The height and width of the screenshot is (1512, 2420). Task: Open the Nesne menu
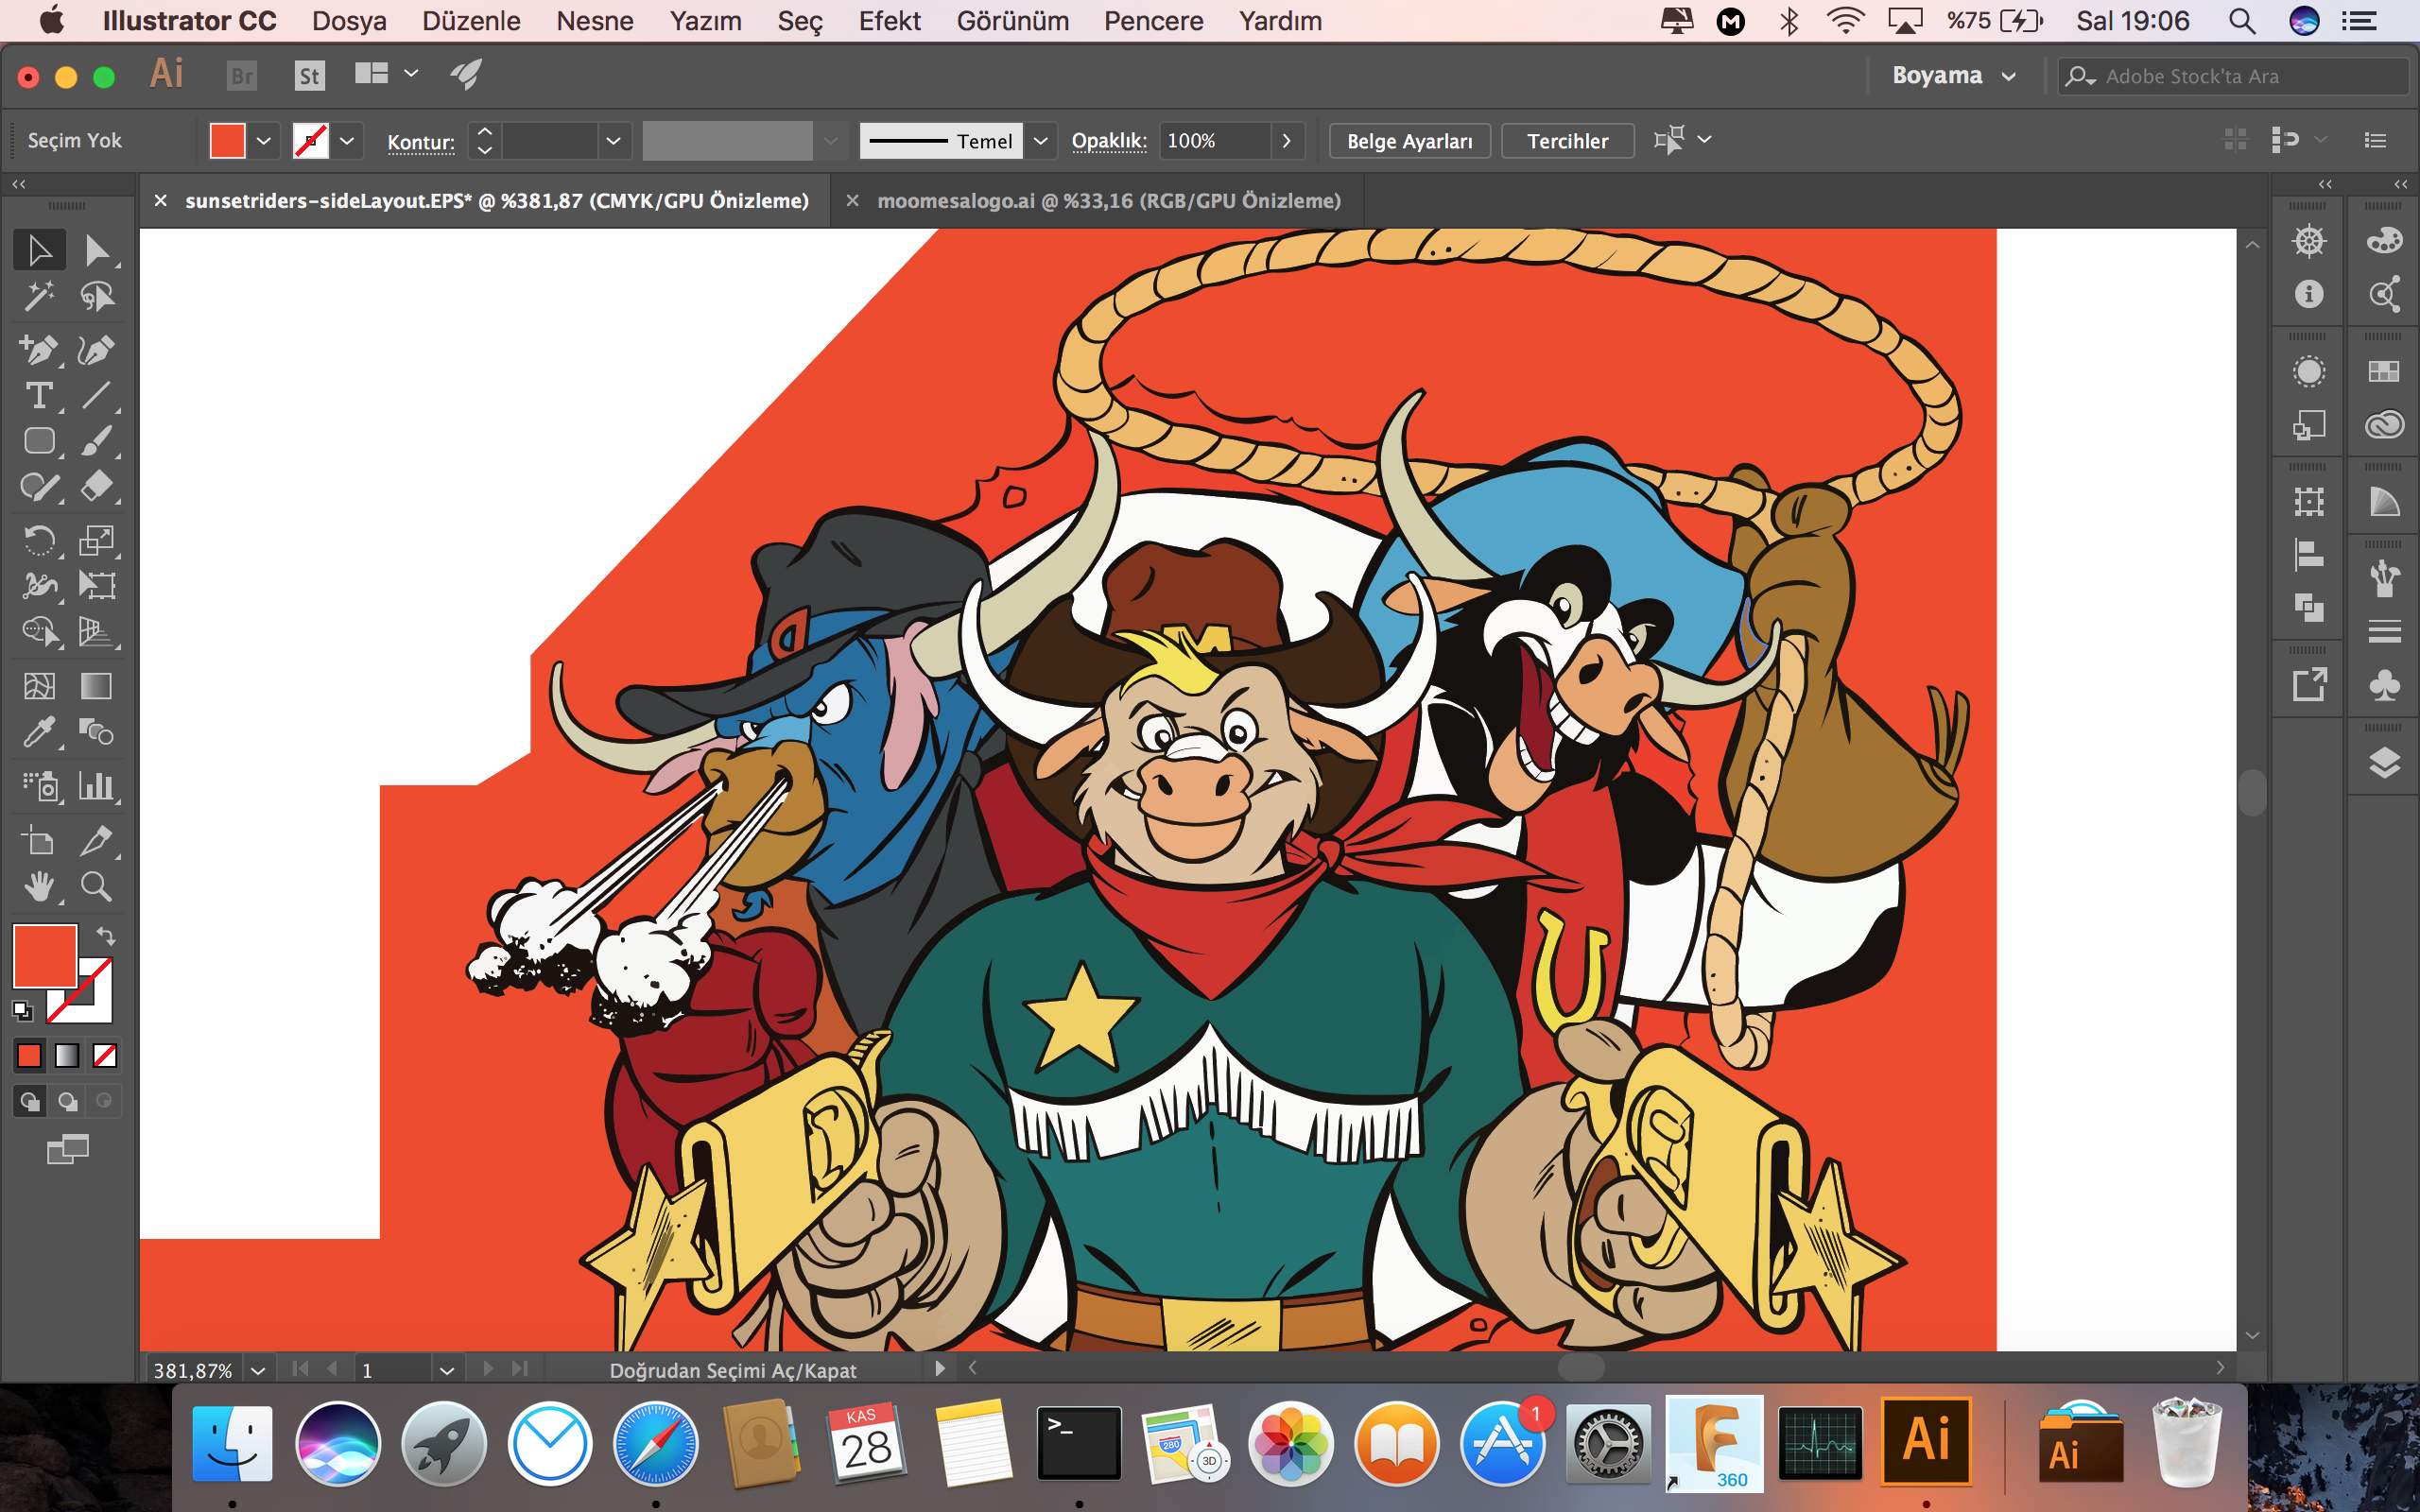(595, 21)
